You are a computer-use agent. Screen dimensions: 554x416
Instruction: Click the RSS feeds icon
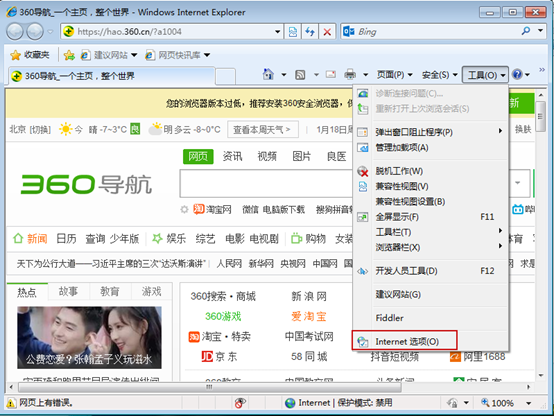[x=300, y=75]
